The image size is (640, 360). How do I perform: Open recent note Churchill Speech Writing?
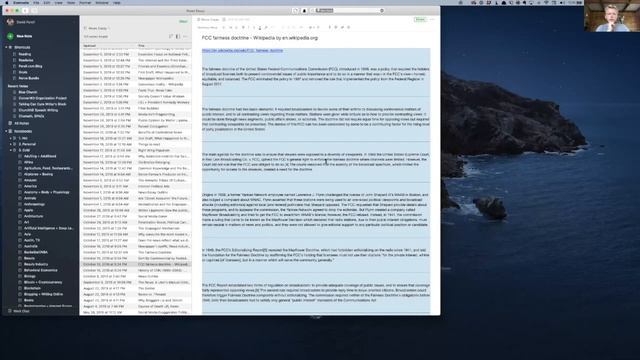coord(38,110)
